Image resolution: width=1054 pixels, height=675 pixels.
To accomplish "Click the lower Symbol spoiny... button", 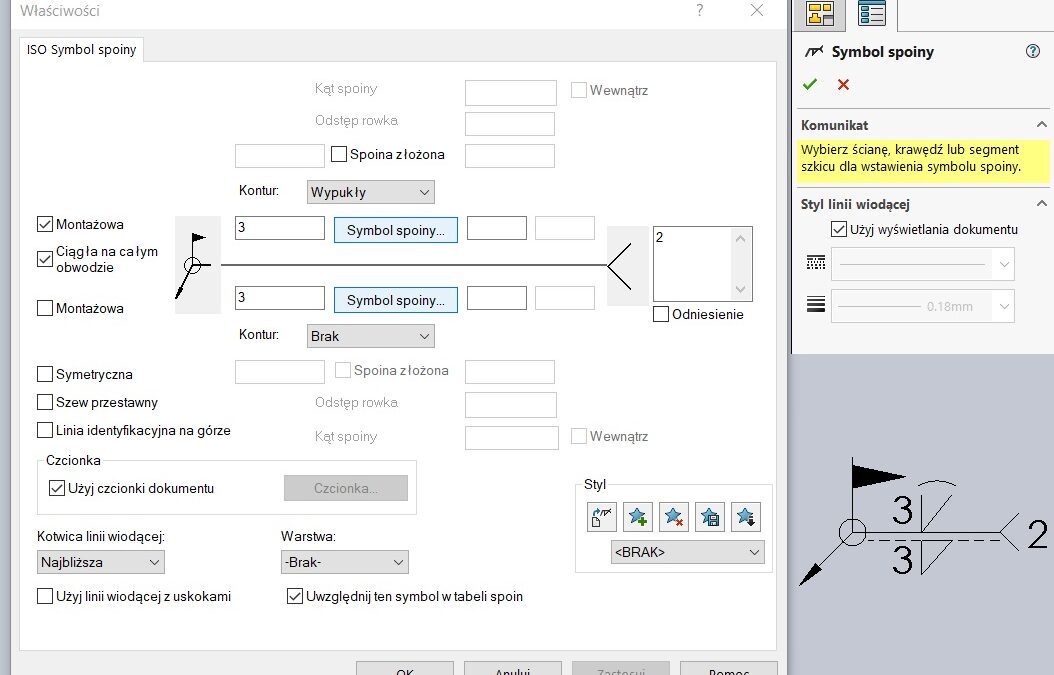I will click(x=395, y=300).
